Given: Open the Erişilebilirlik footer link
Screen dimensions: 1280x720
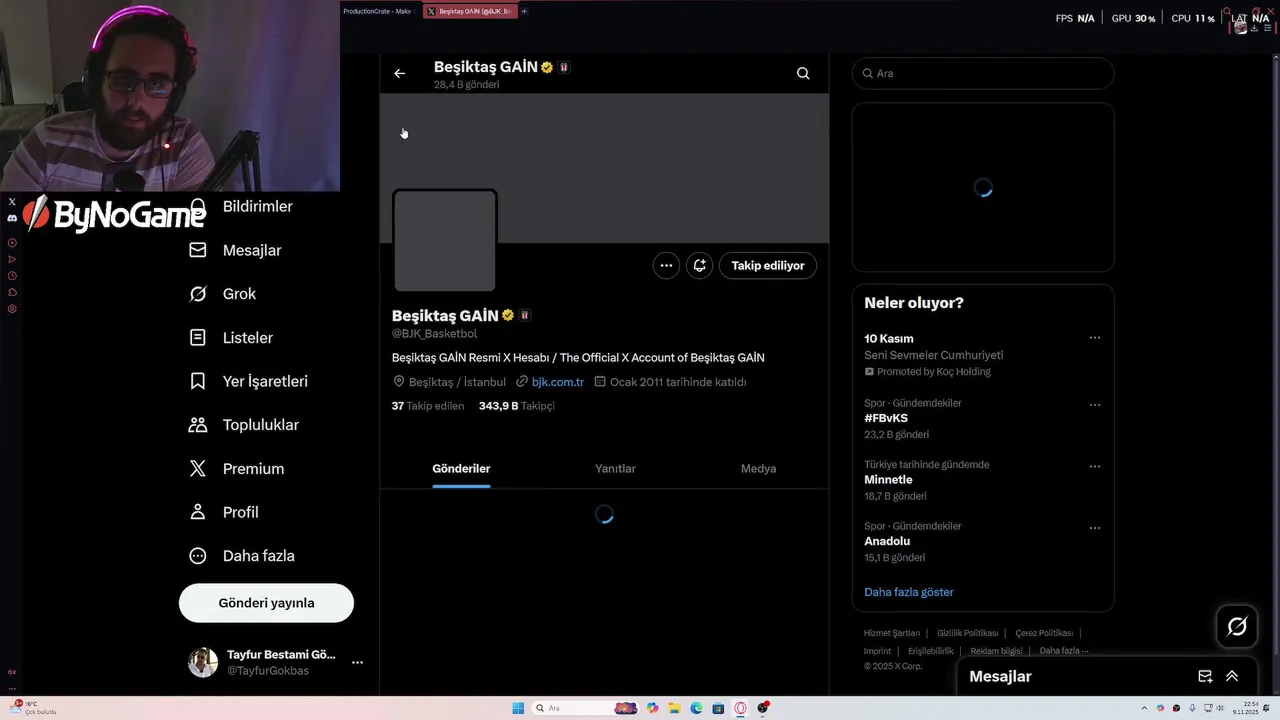Looking at the screenshot, I should [x=931, y=651].
